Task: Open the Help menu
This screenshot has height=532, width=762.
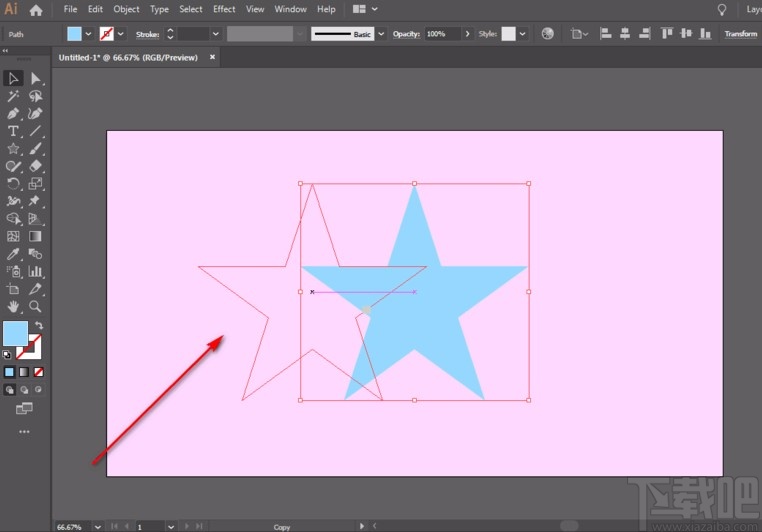Action: pyautogui.click(x=327, y=9)
